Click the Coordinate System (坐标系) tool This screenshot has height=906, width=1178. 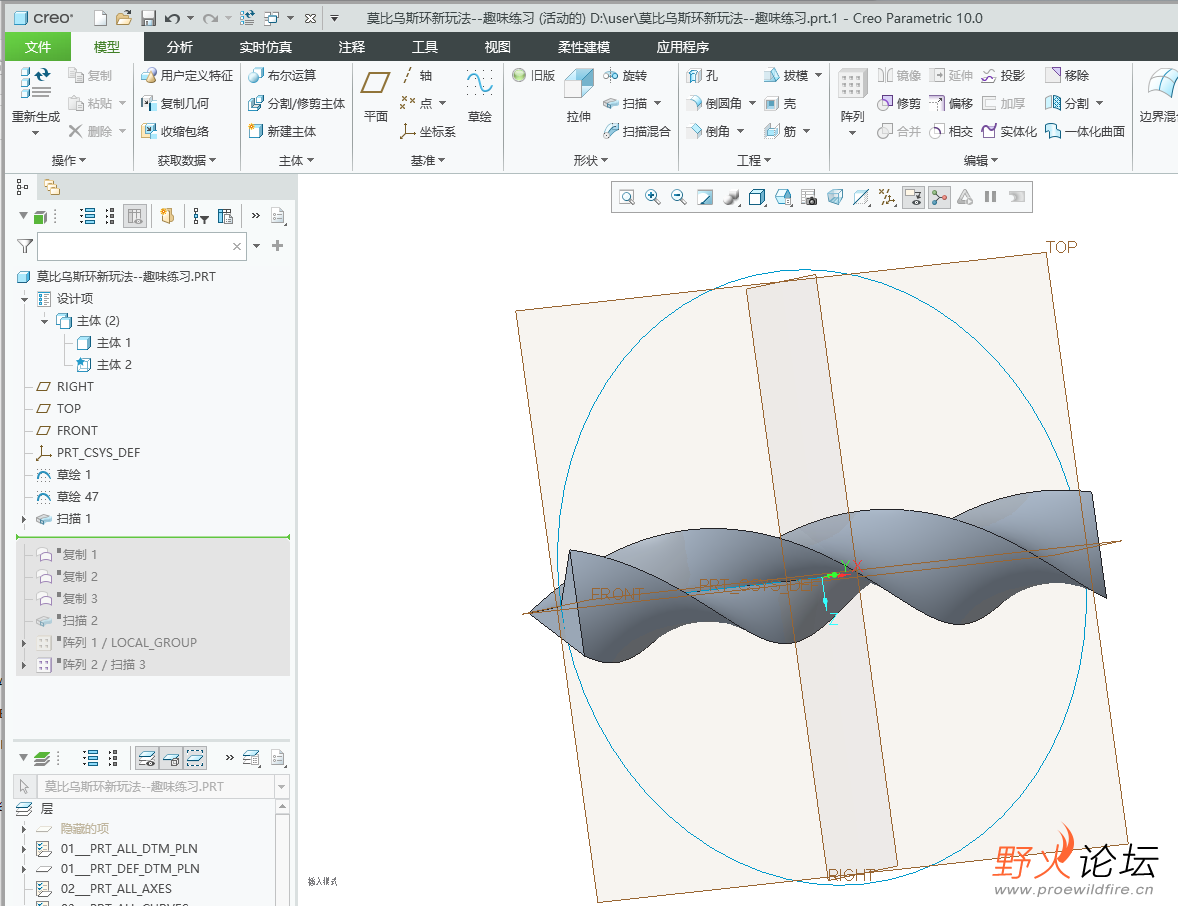tap(427, 131)
